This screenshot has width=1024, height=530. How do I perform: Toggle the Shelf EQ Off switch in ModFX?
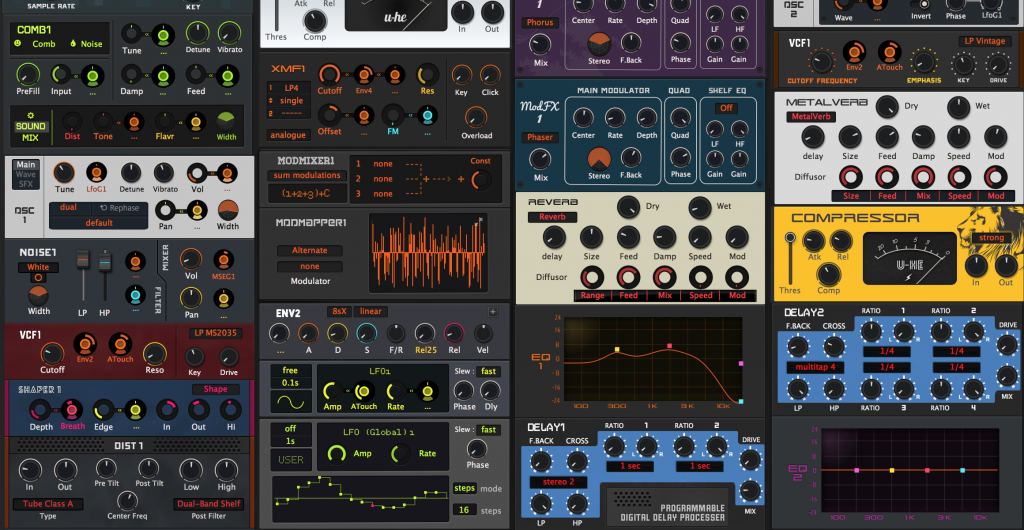pyautogui.click(x=726, y=108)
